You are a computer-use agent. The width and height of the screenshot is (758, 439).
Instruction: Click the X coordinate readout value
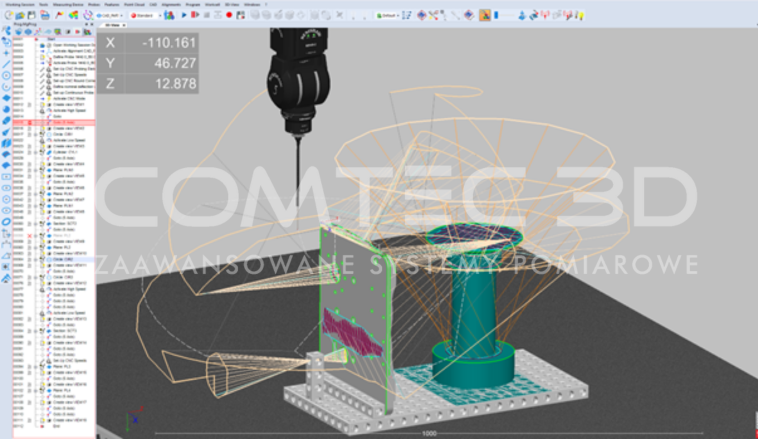160,44
